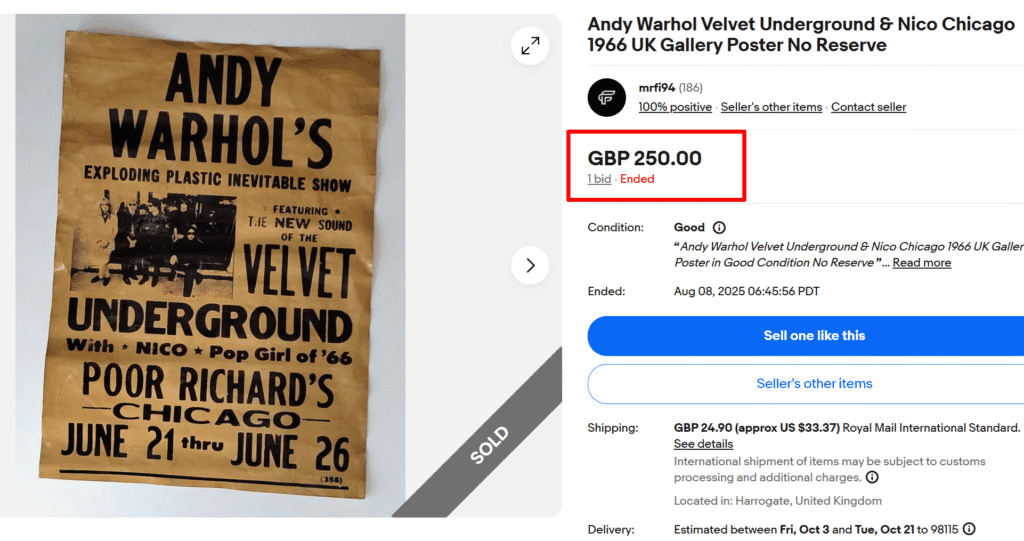This screenshot has height=541, width=1024.
Task: Show next photo with right arrow
Action: (x=530, y=265)
